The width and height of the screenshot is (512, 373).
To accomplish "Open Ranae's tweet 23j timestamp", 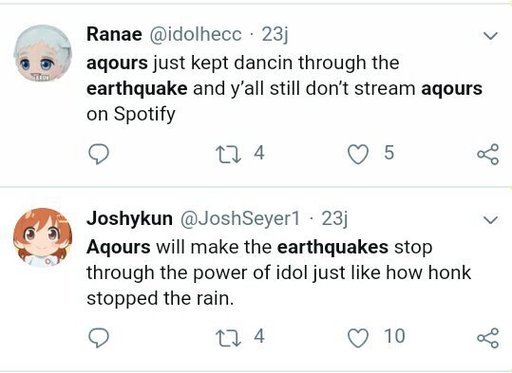I will pyautogui.click(x=275, y=35).
